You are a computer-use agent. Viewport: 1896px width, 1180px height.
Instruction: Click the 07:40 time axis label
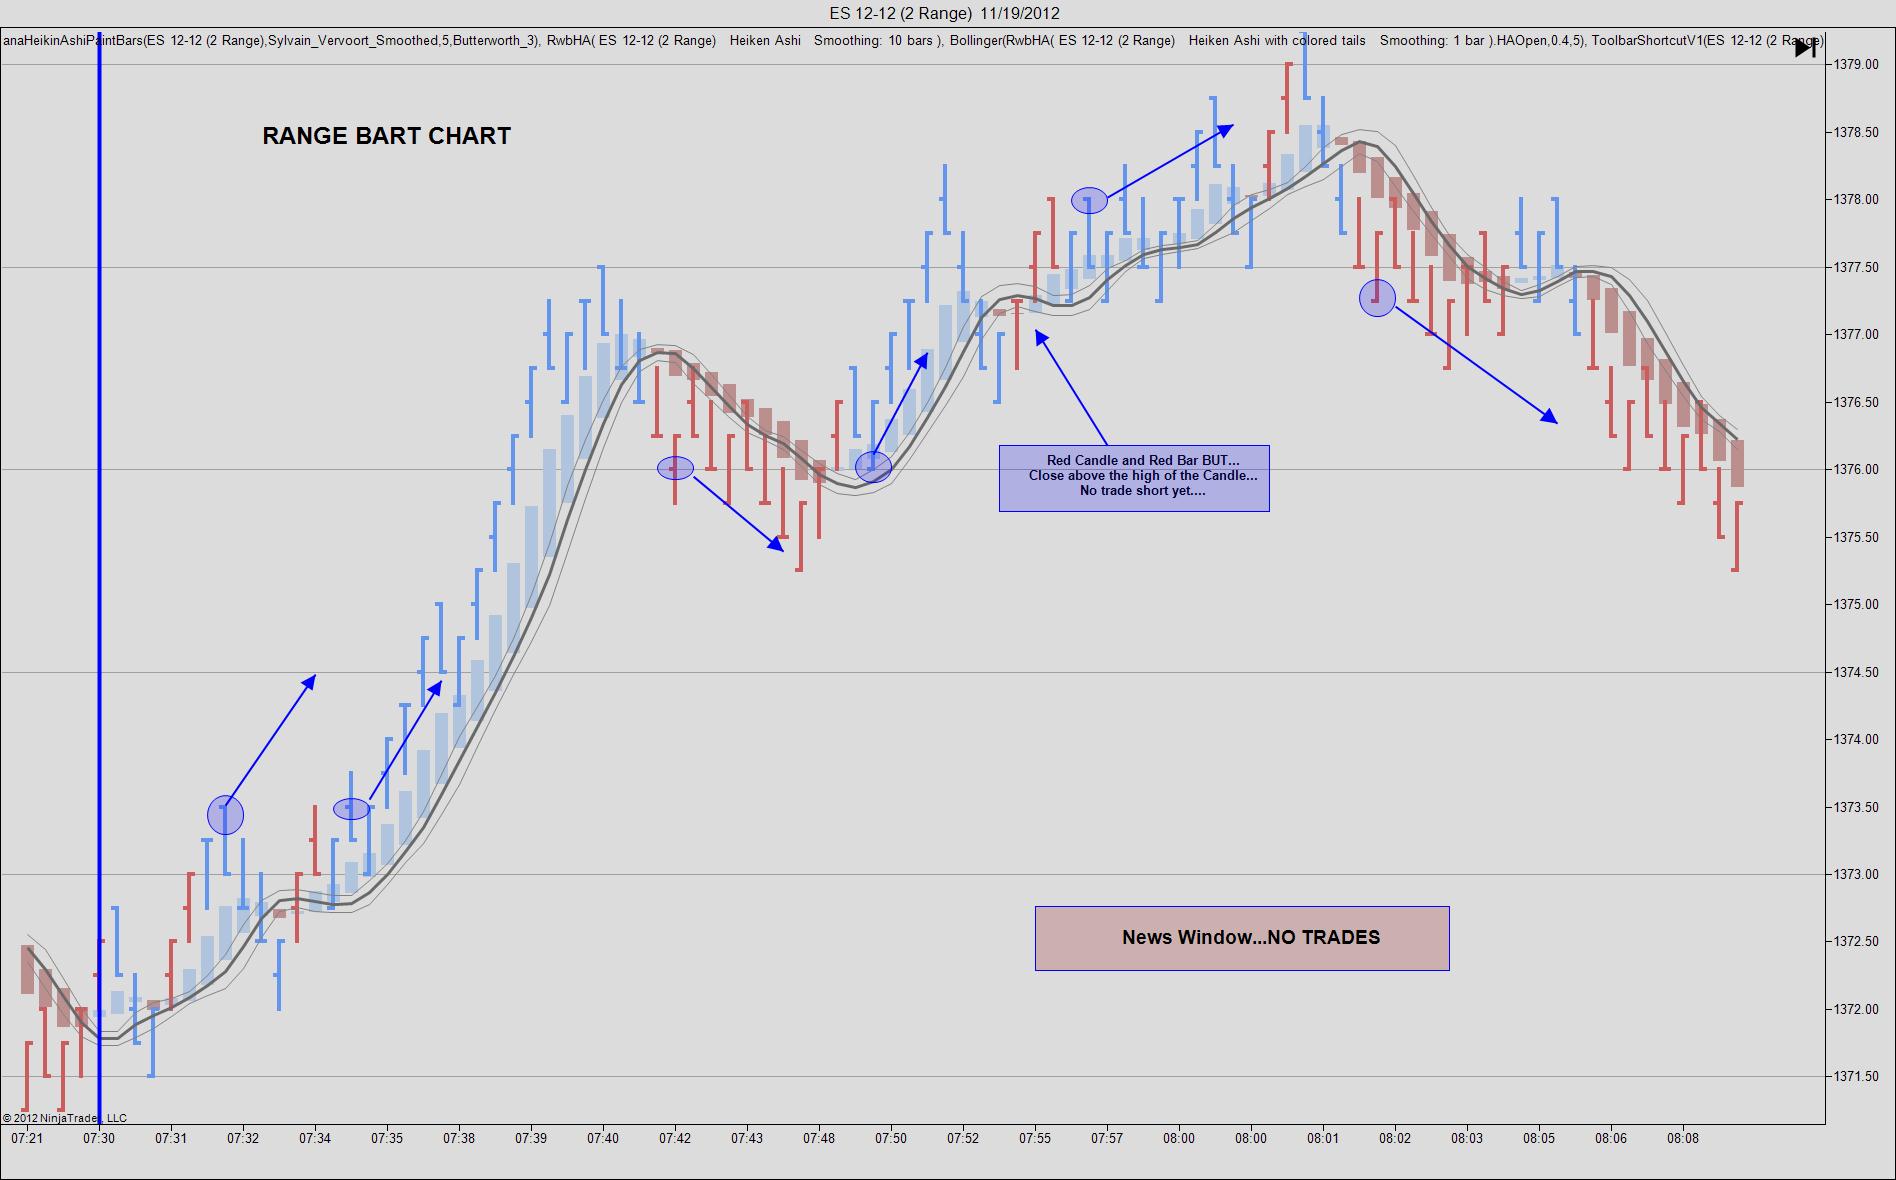point(603,1138)
